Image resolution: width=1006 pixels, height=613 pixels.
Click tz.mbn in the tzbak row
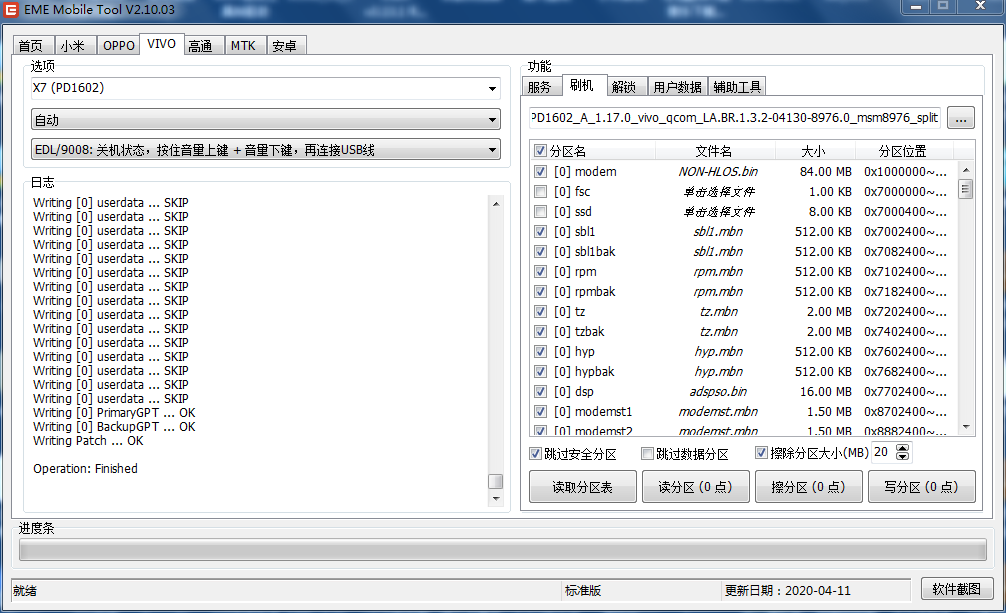[719, 331]
